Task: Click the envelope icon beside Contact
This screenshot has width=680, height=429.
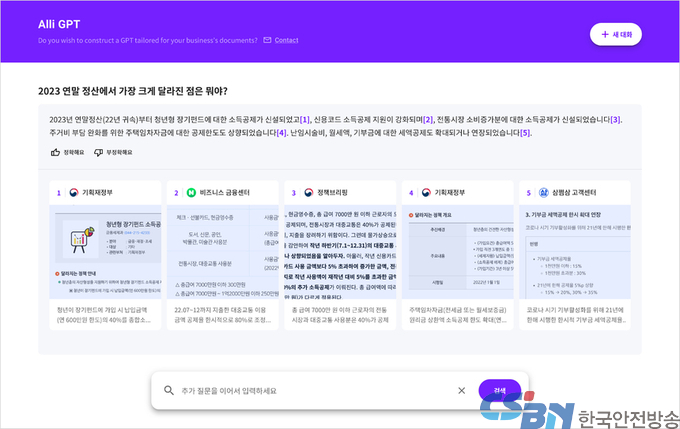Action: coord(267,40)
